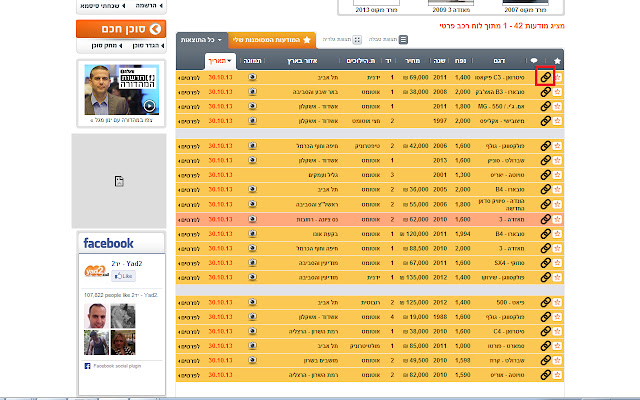Click the chain-link icon in the 69,000 row

546,77
